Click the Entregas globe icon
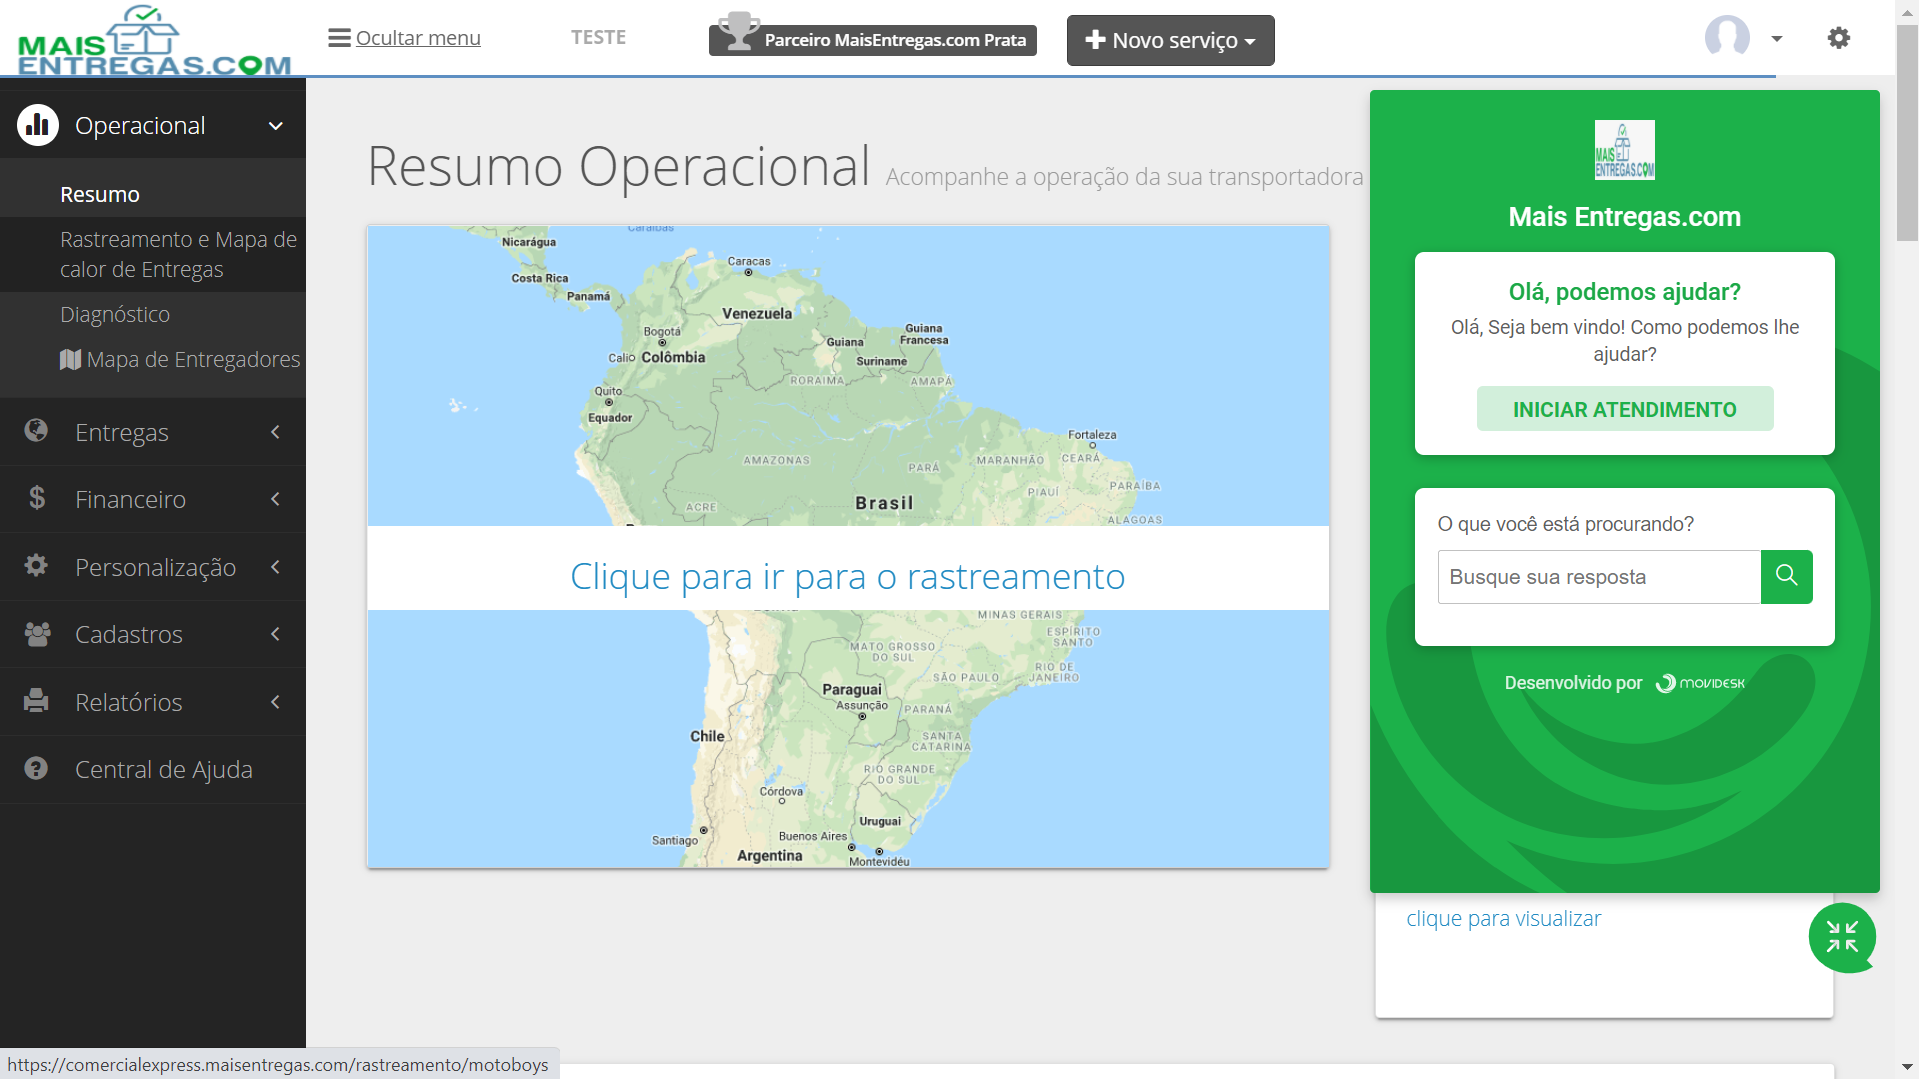This screenshot has height=1079, width=1919. pos(36,431)
